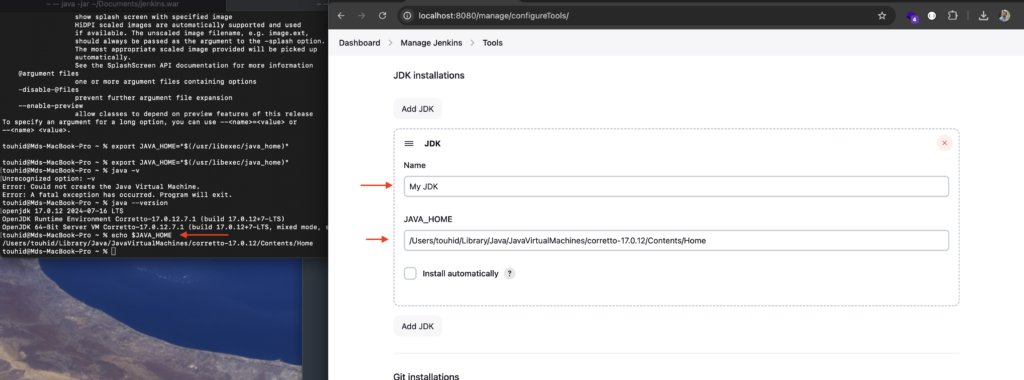Click the JDK drag handle icon

[x=409, y=144]
